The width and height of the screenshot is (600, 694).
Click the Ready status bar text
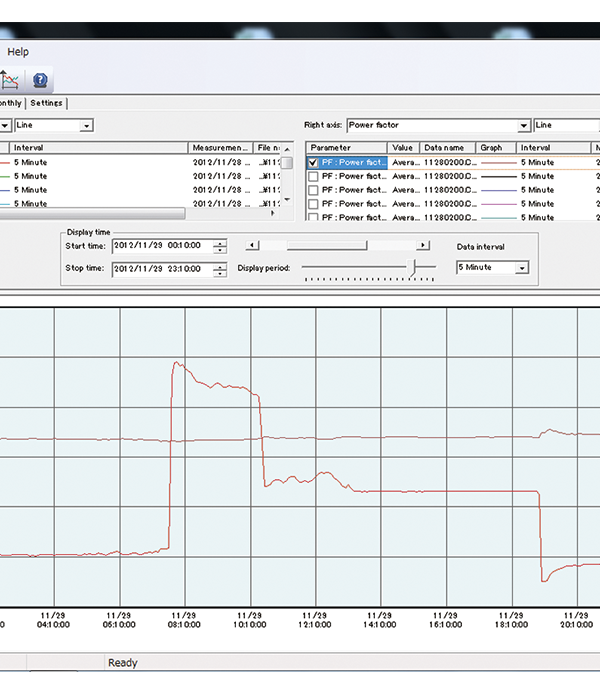click(123, 663)
